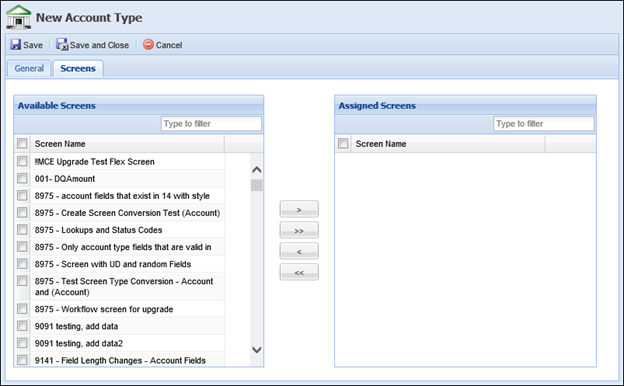Select all available screens header checkbox
624x386 pixels.
click(22, 143)
